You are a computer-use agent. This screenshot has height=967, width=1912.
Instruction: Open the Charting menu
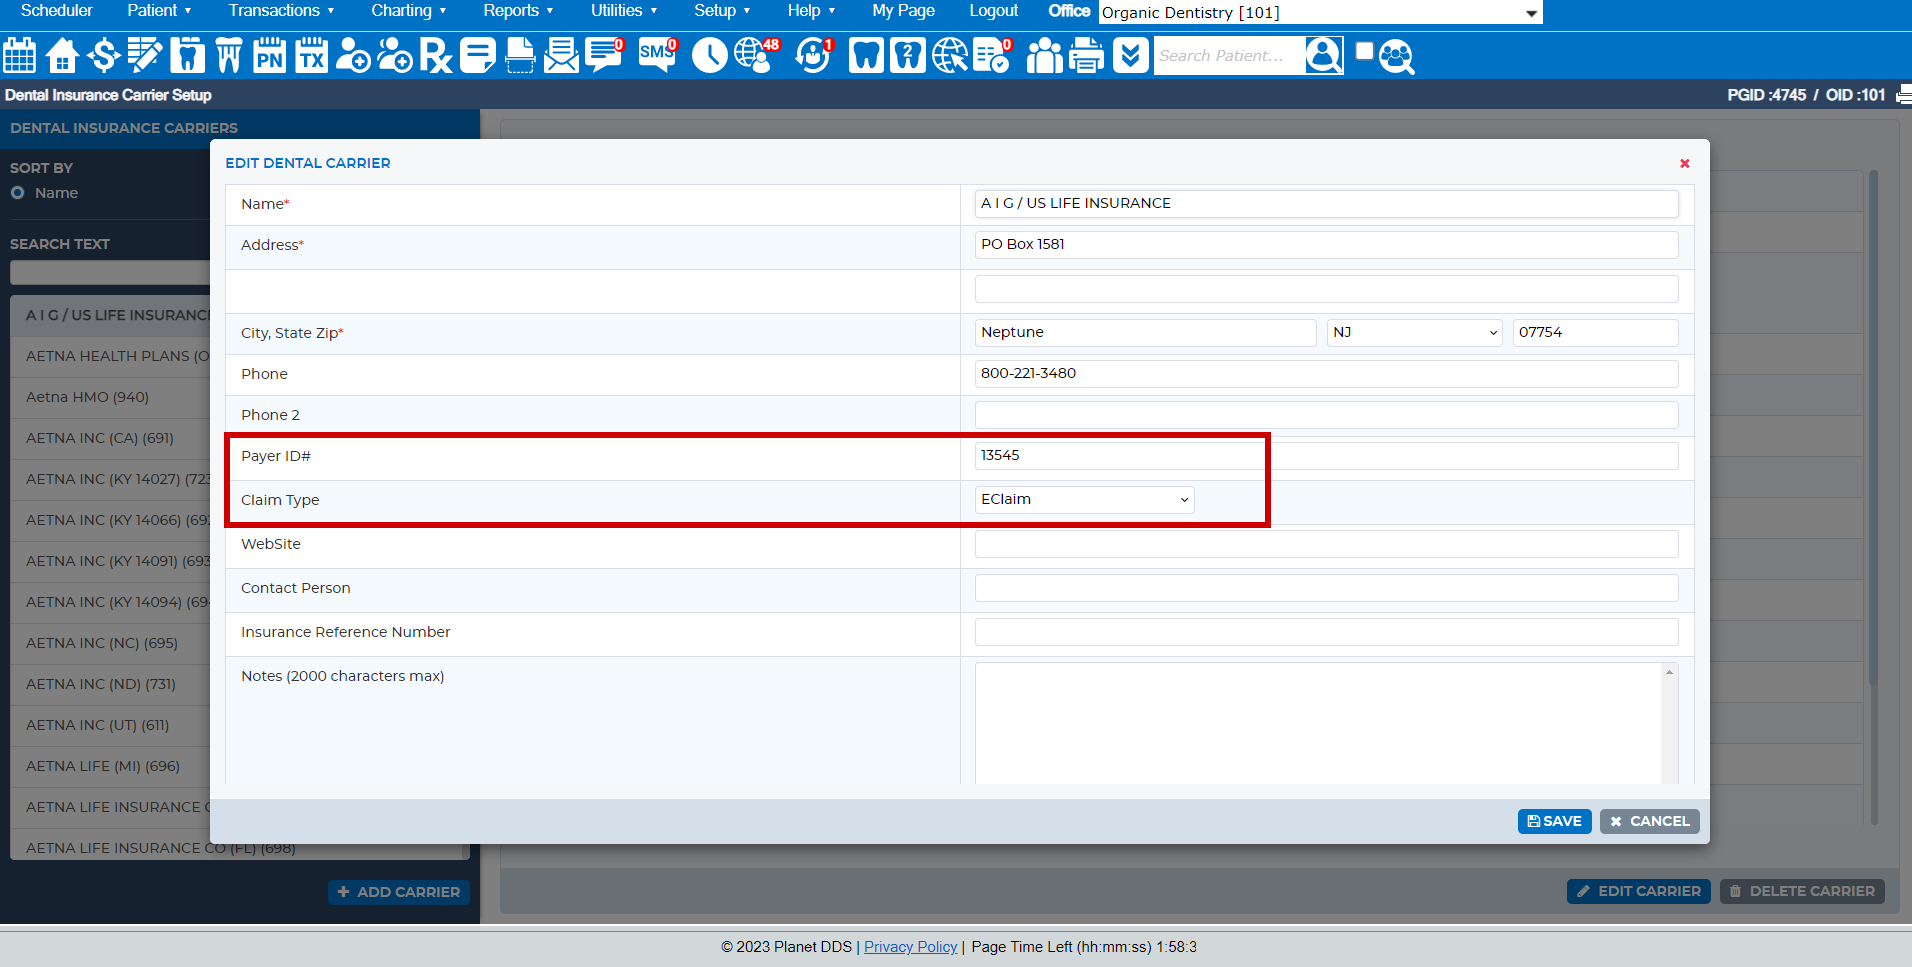408,11
